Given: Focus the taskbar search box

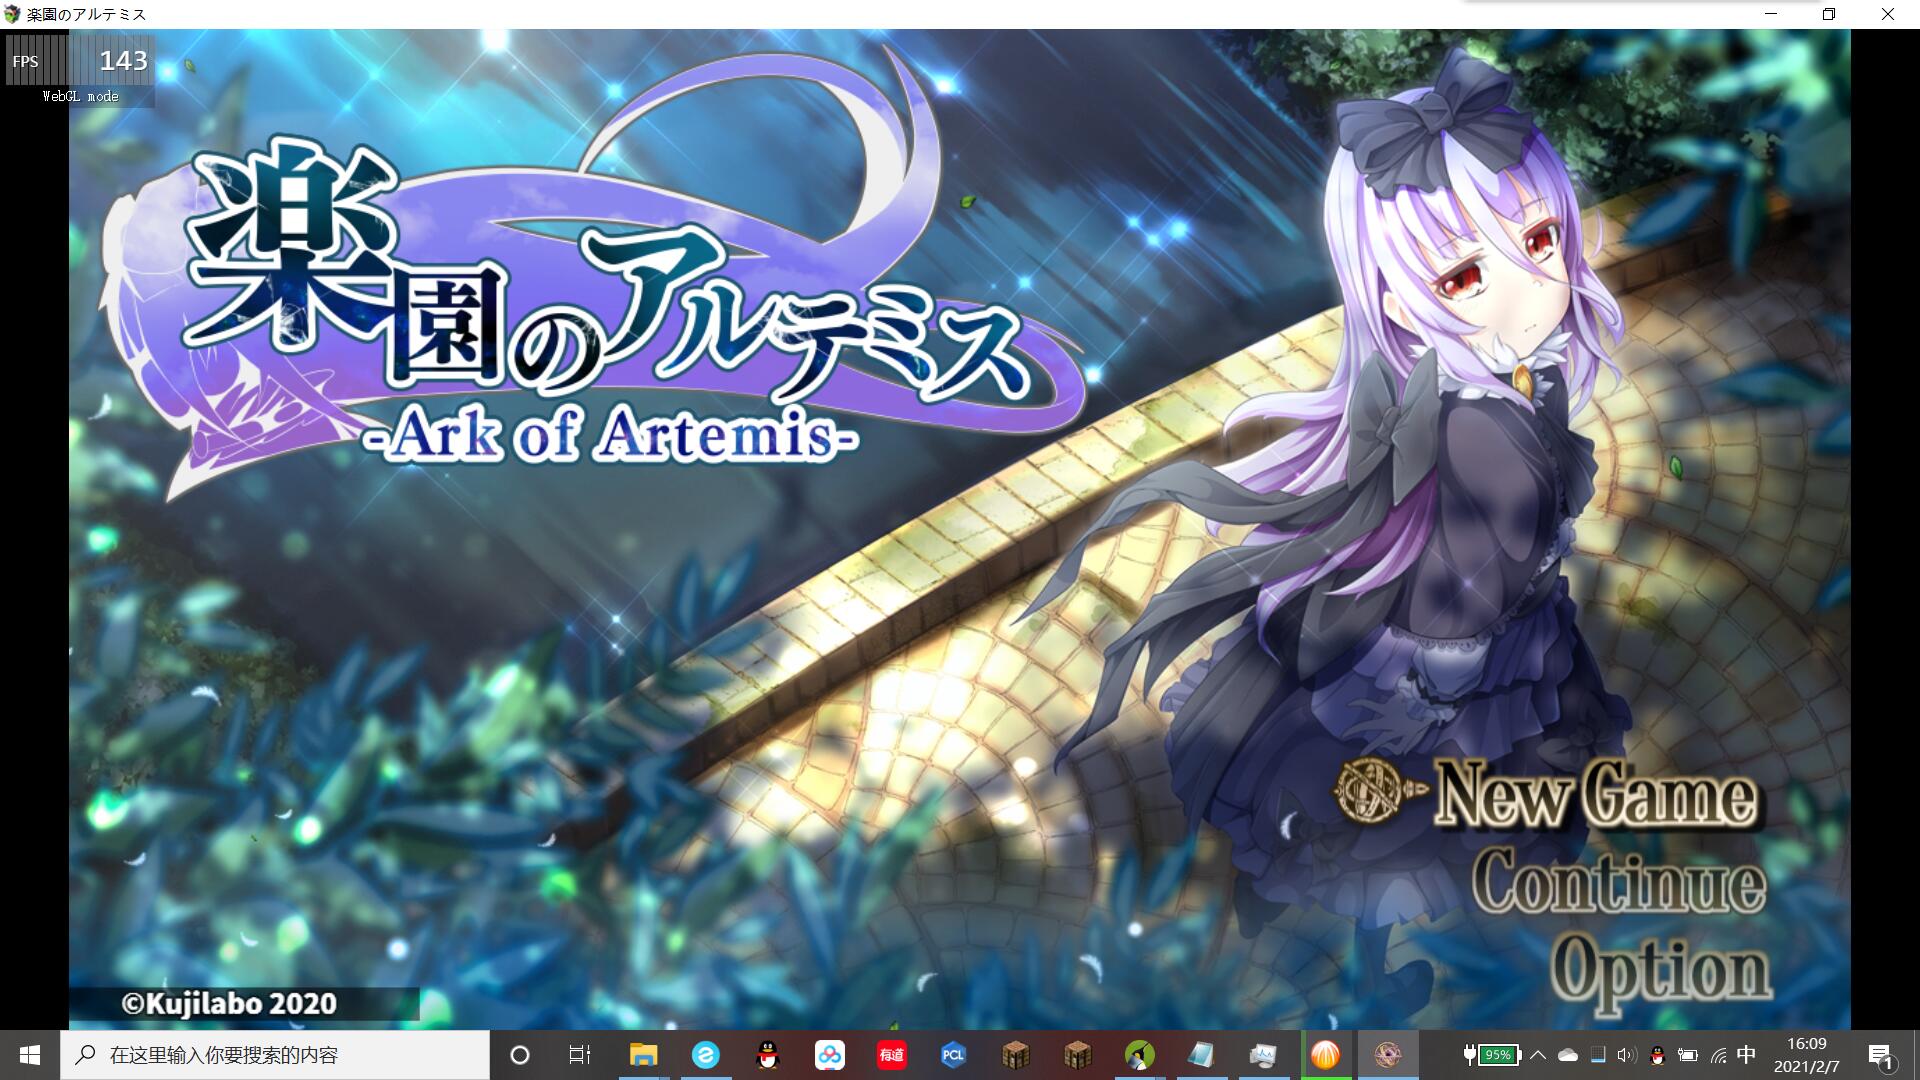Looking at the screenshot, I should coord(275,1055).
